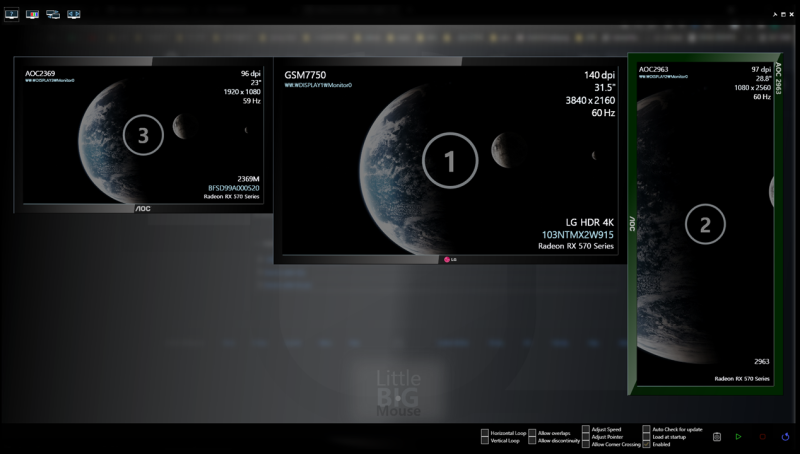This screenshot has height=454, width=800.
Task: Toggle the Load at startup checkbox
Action: 646,437
